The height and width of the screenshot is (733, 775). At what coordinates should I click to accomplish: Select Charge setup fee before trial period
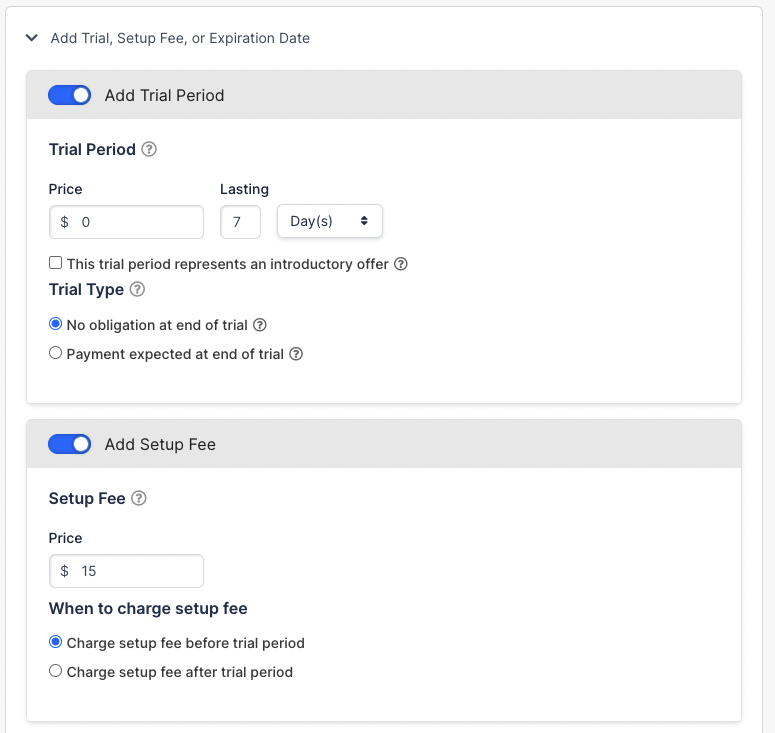[x=55, y=642]
